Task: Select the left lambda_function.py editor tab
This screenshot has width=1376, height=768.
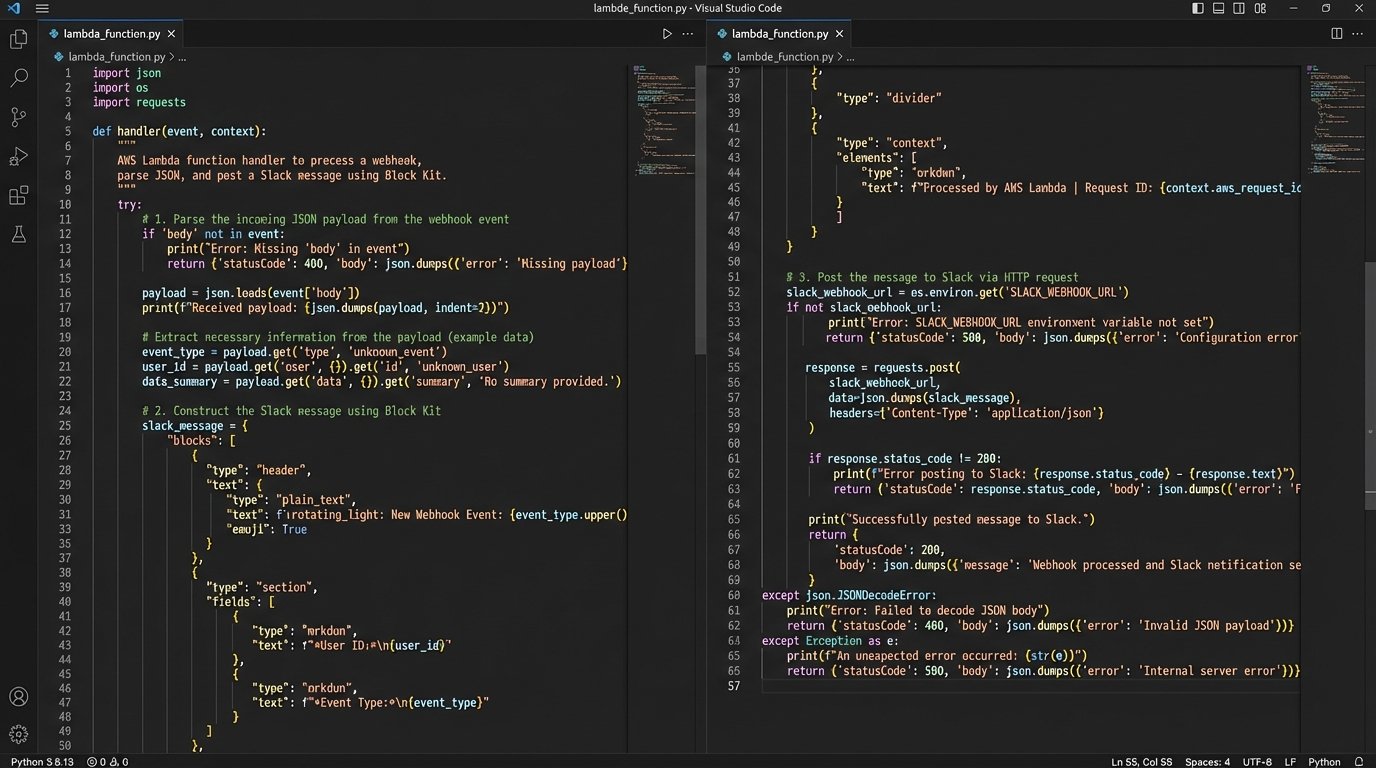Action: (x=110, y=33)
